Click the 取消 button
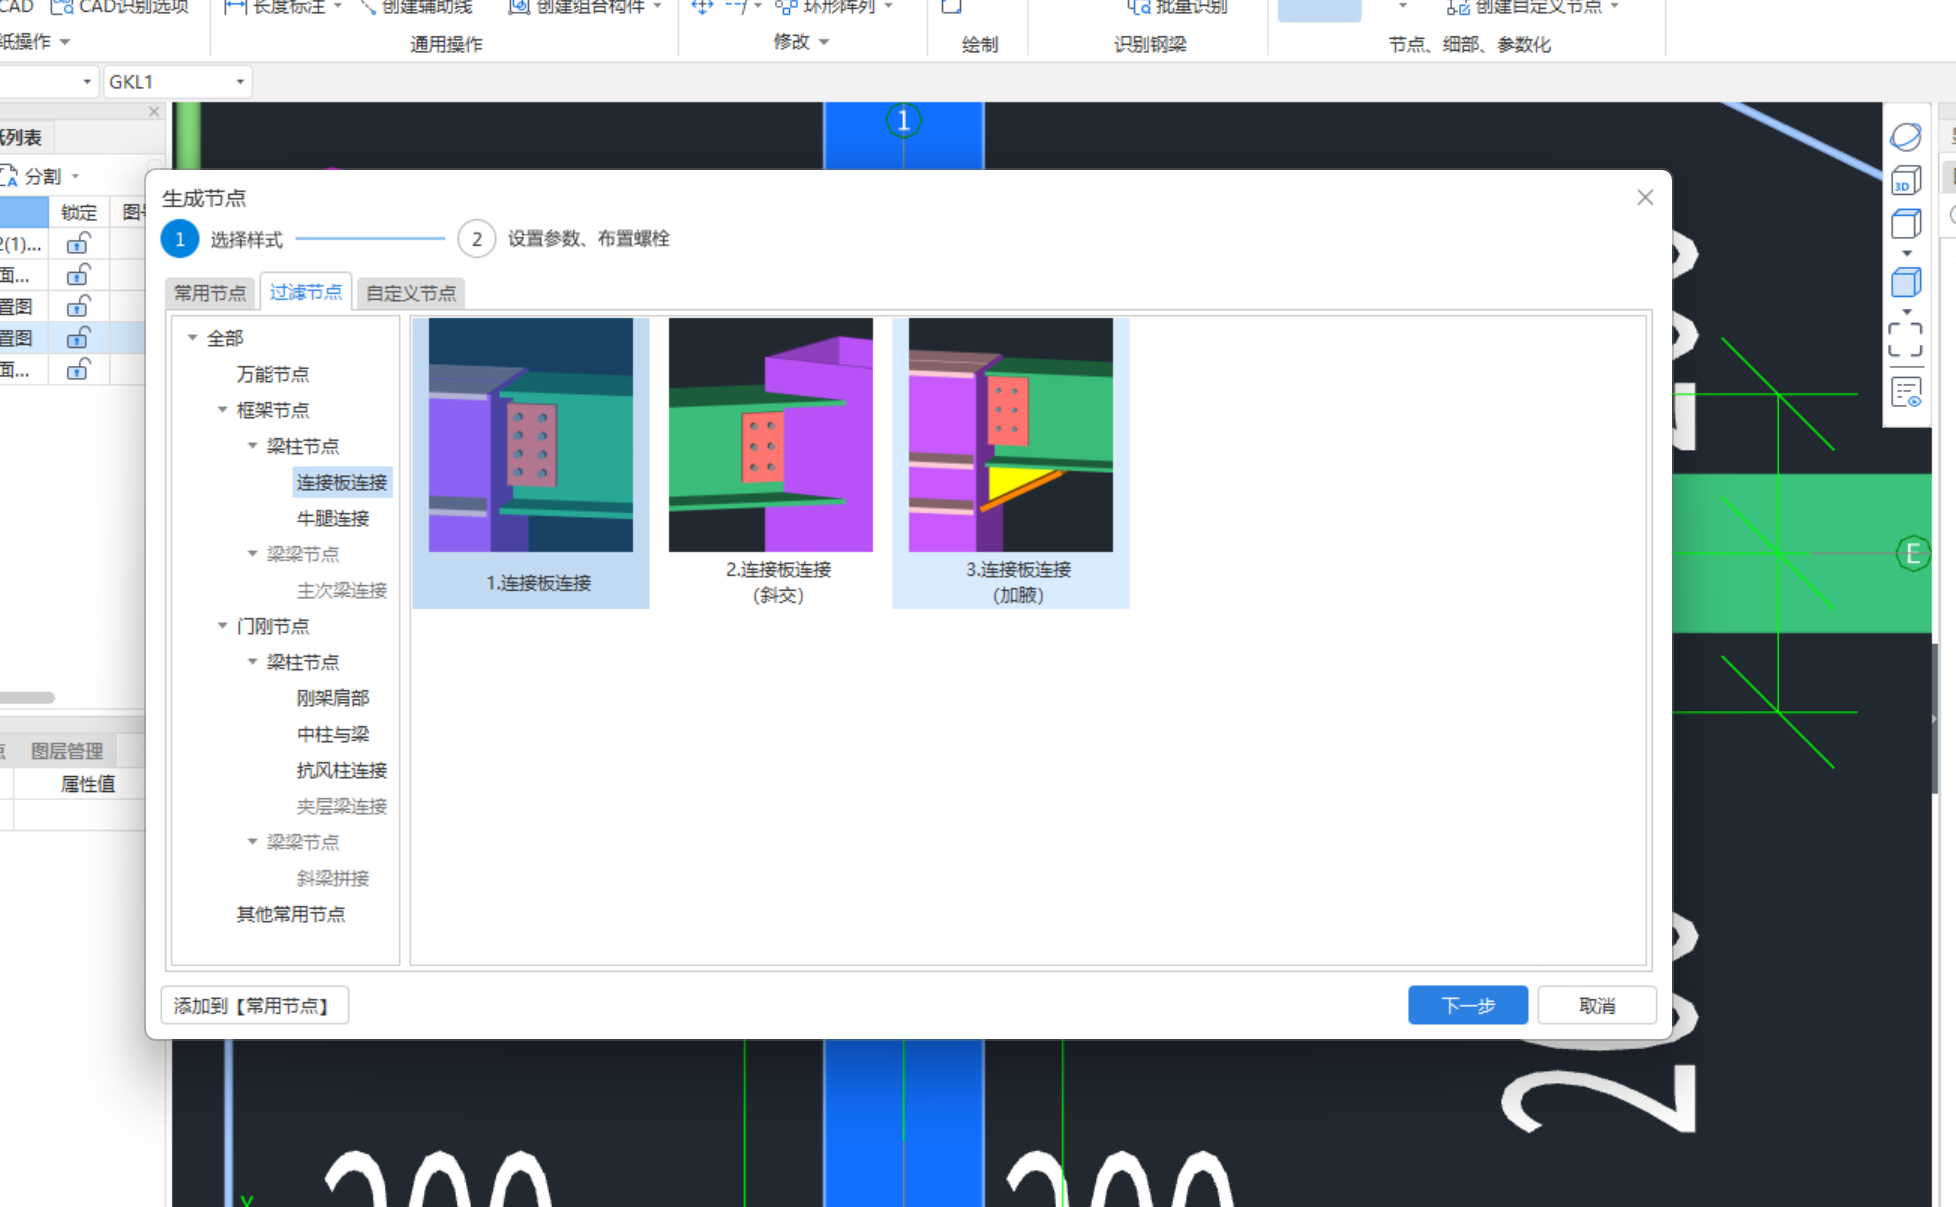This screenshot has height=1207, width=1956. pyautogui.click(x=1597, y=1005)
